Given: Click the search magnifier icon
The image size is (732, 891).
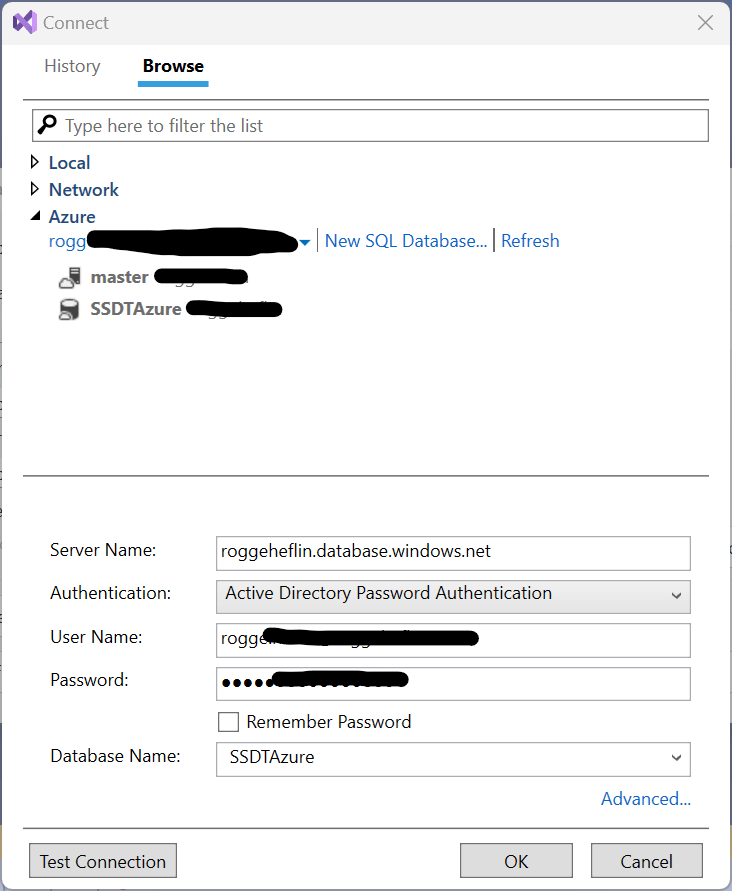Looking at the screenshot, I should pyautogui.click(x=47, y=125).
